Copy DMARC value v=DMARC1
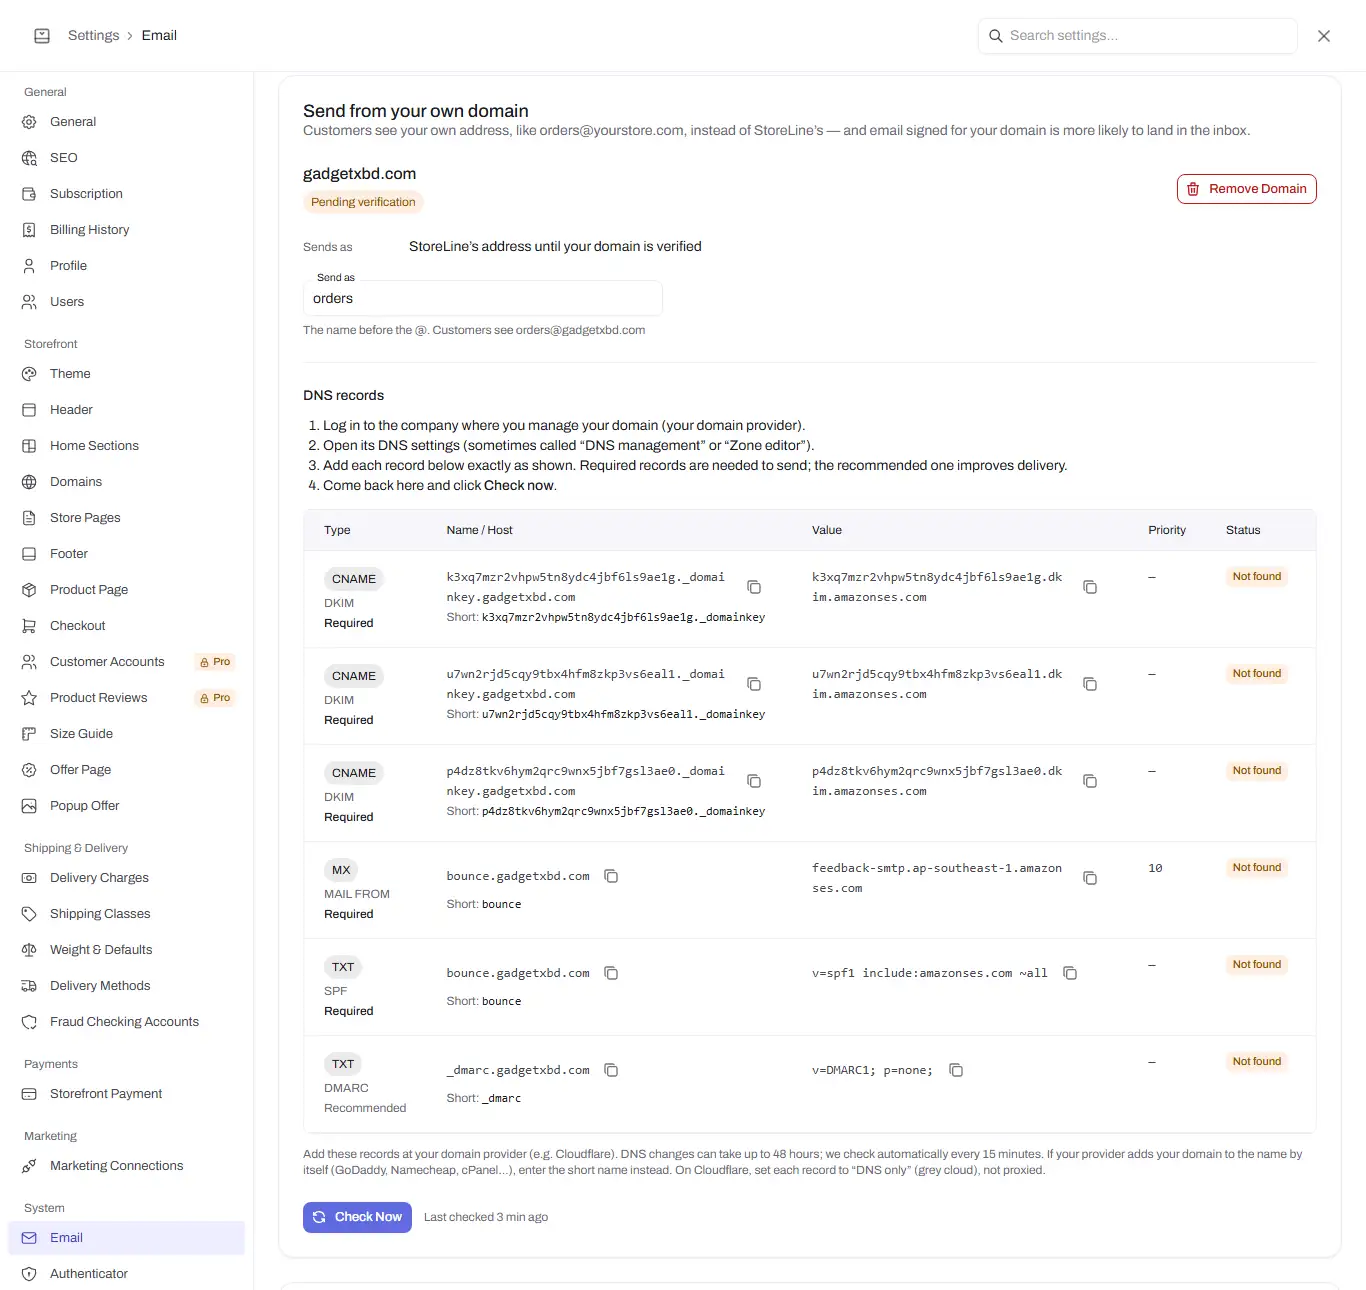1366x1290 pixels. coord(956,1070)
